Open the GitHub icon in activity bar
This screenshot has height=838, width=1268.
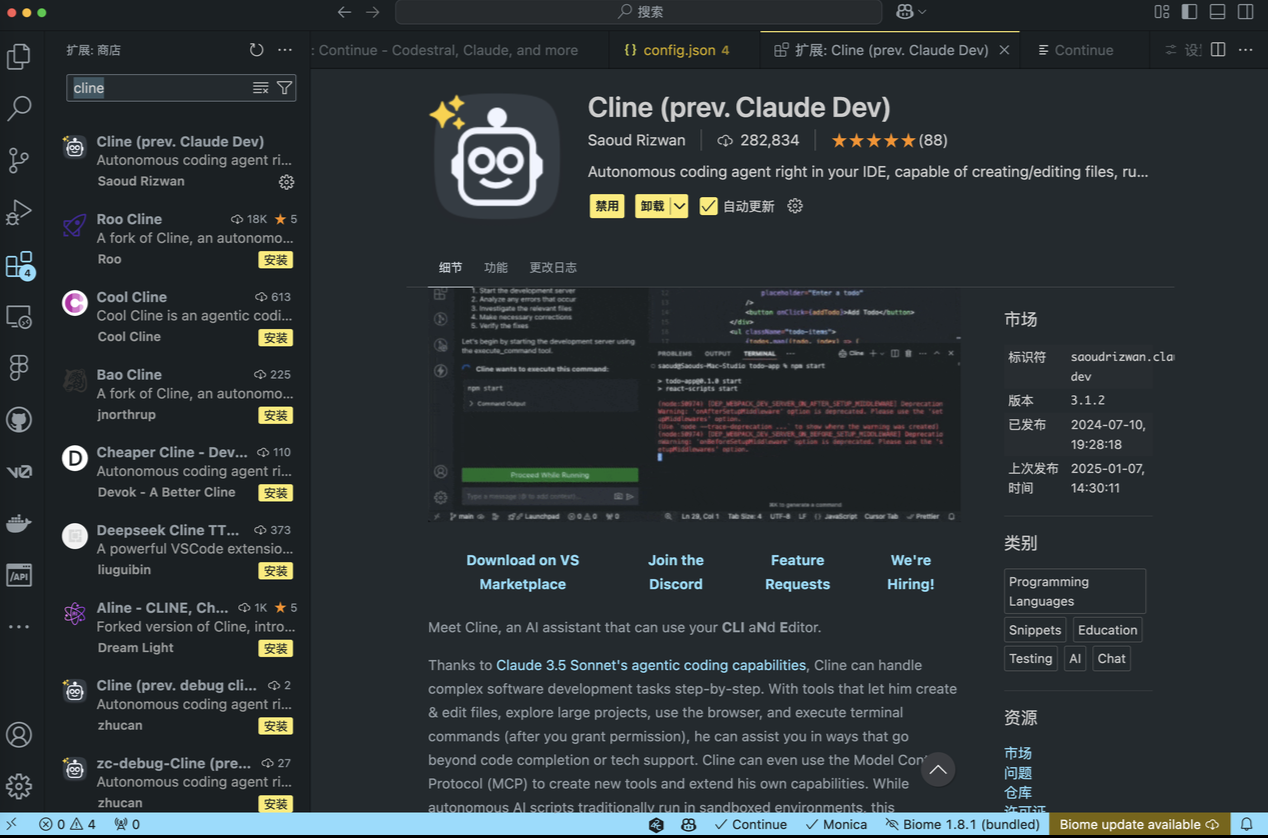(x=19, y=420)
